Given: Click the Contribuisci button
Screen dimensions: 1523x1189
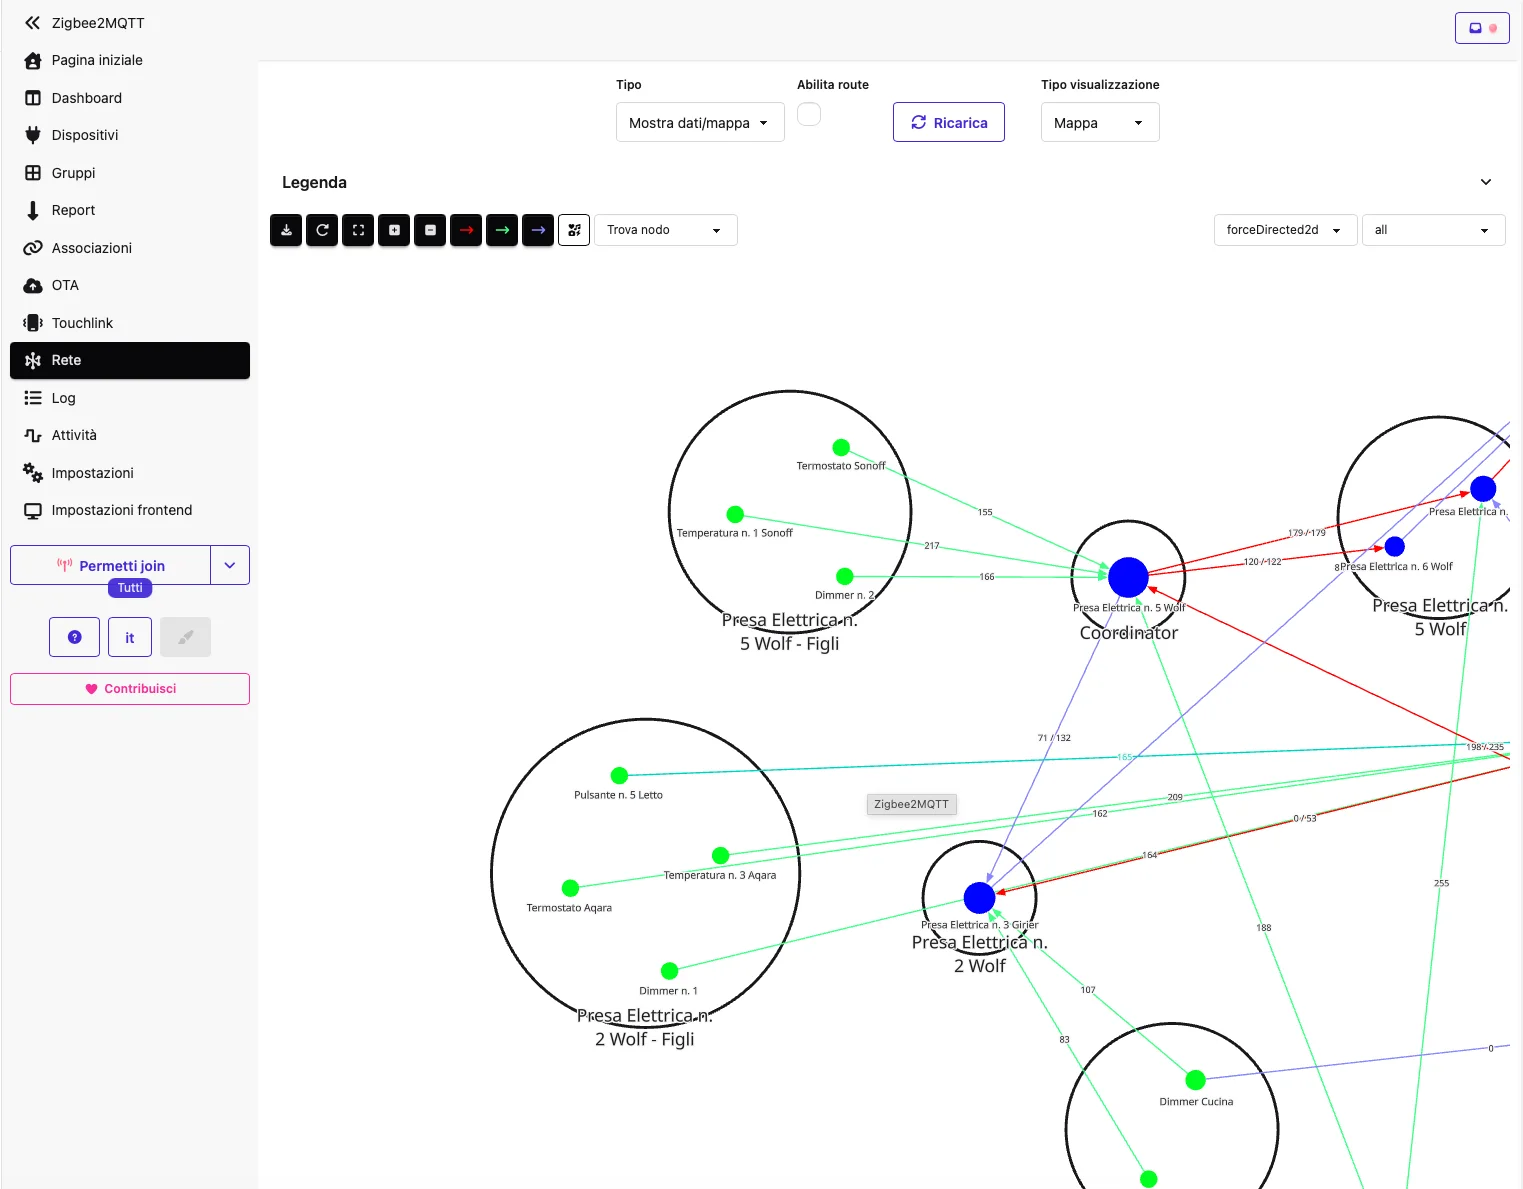Looking at the screenshot, I should pyautogui.click(x=130, y=689).
